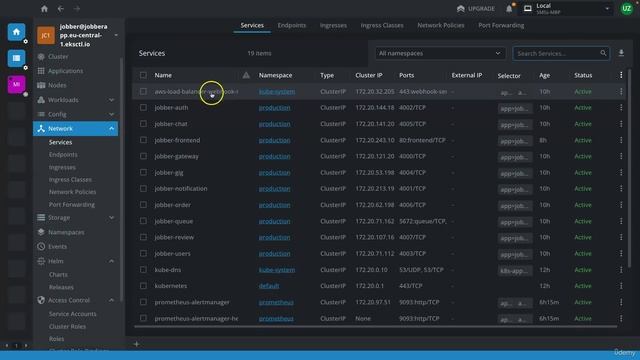Sort table by the Age column header
Viewport: 640px width, 360px height.
coord(544,75)
